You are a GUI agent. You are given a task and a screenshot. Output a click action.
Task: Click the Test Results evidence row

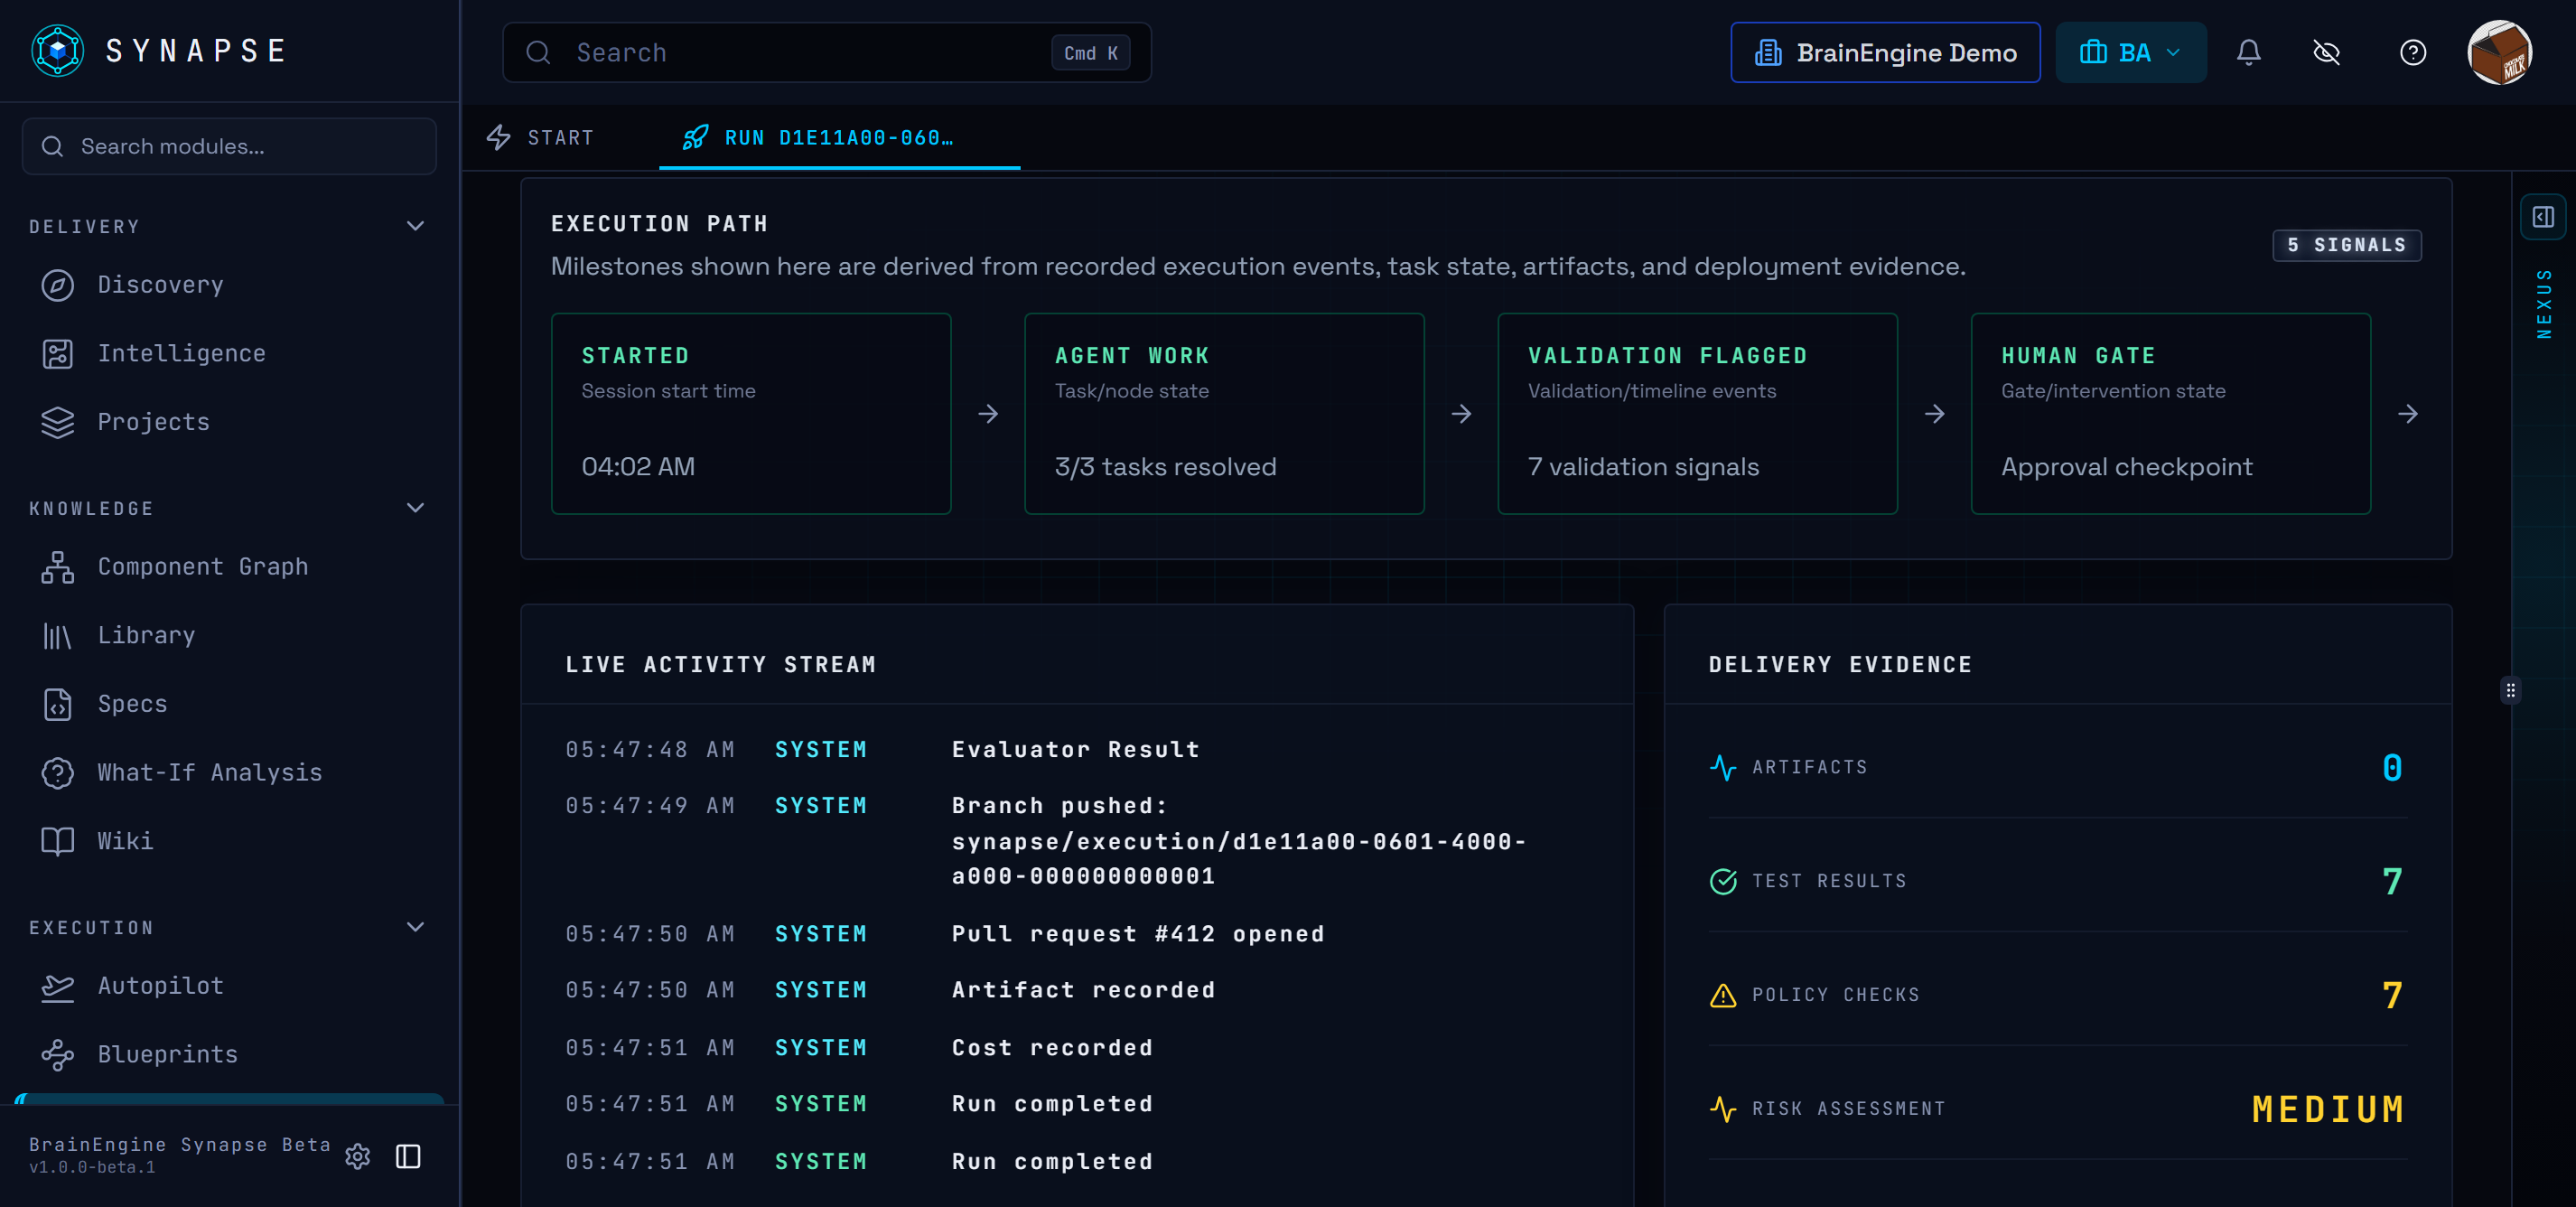(2057, 881)
